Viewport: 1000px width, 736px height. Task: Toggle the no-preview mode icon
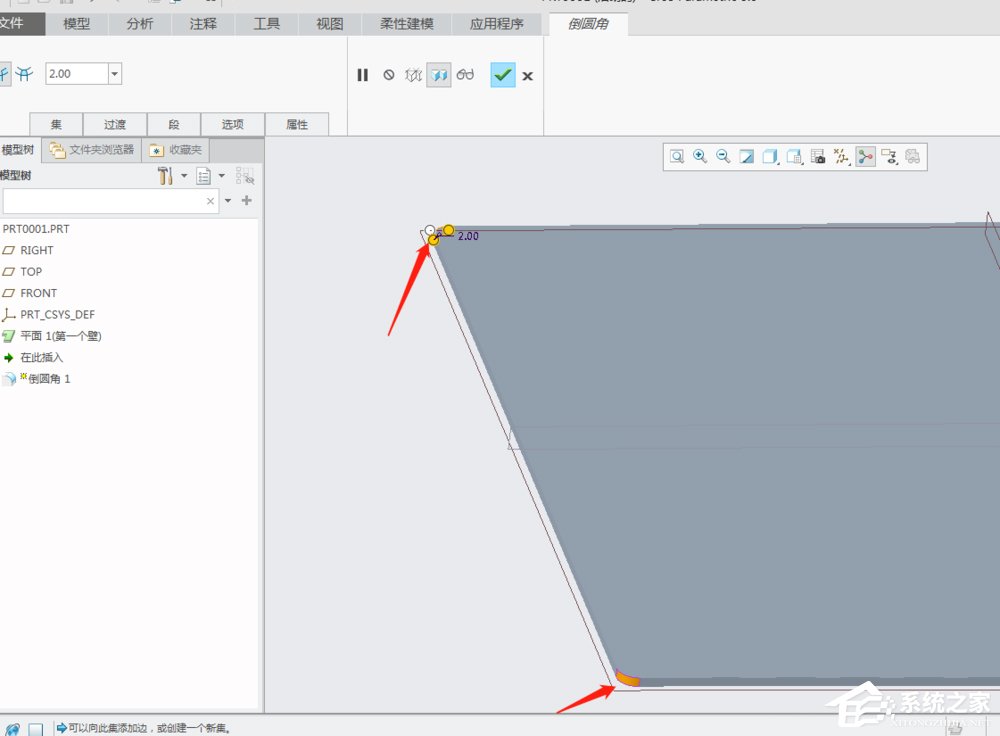click(x=389, y=75)
